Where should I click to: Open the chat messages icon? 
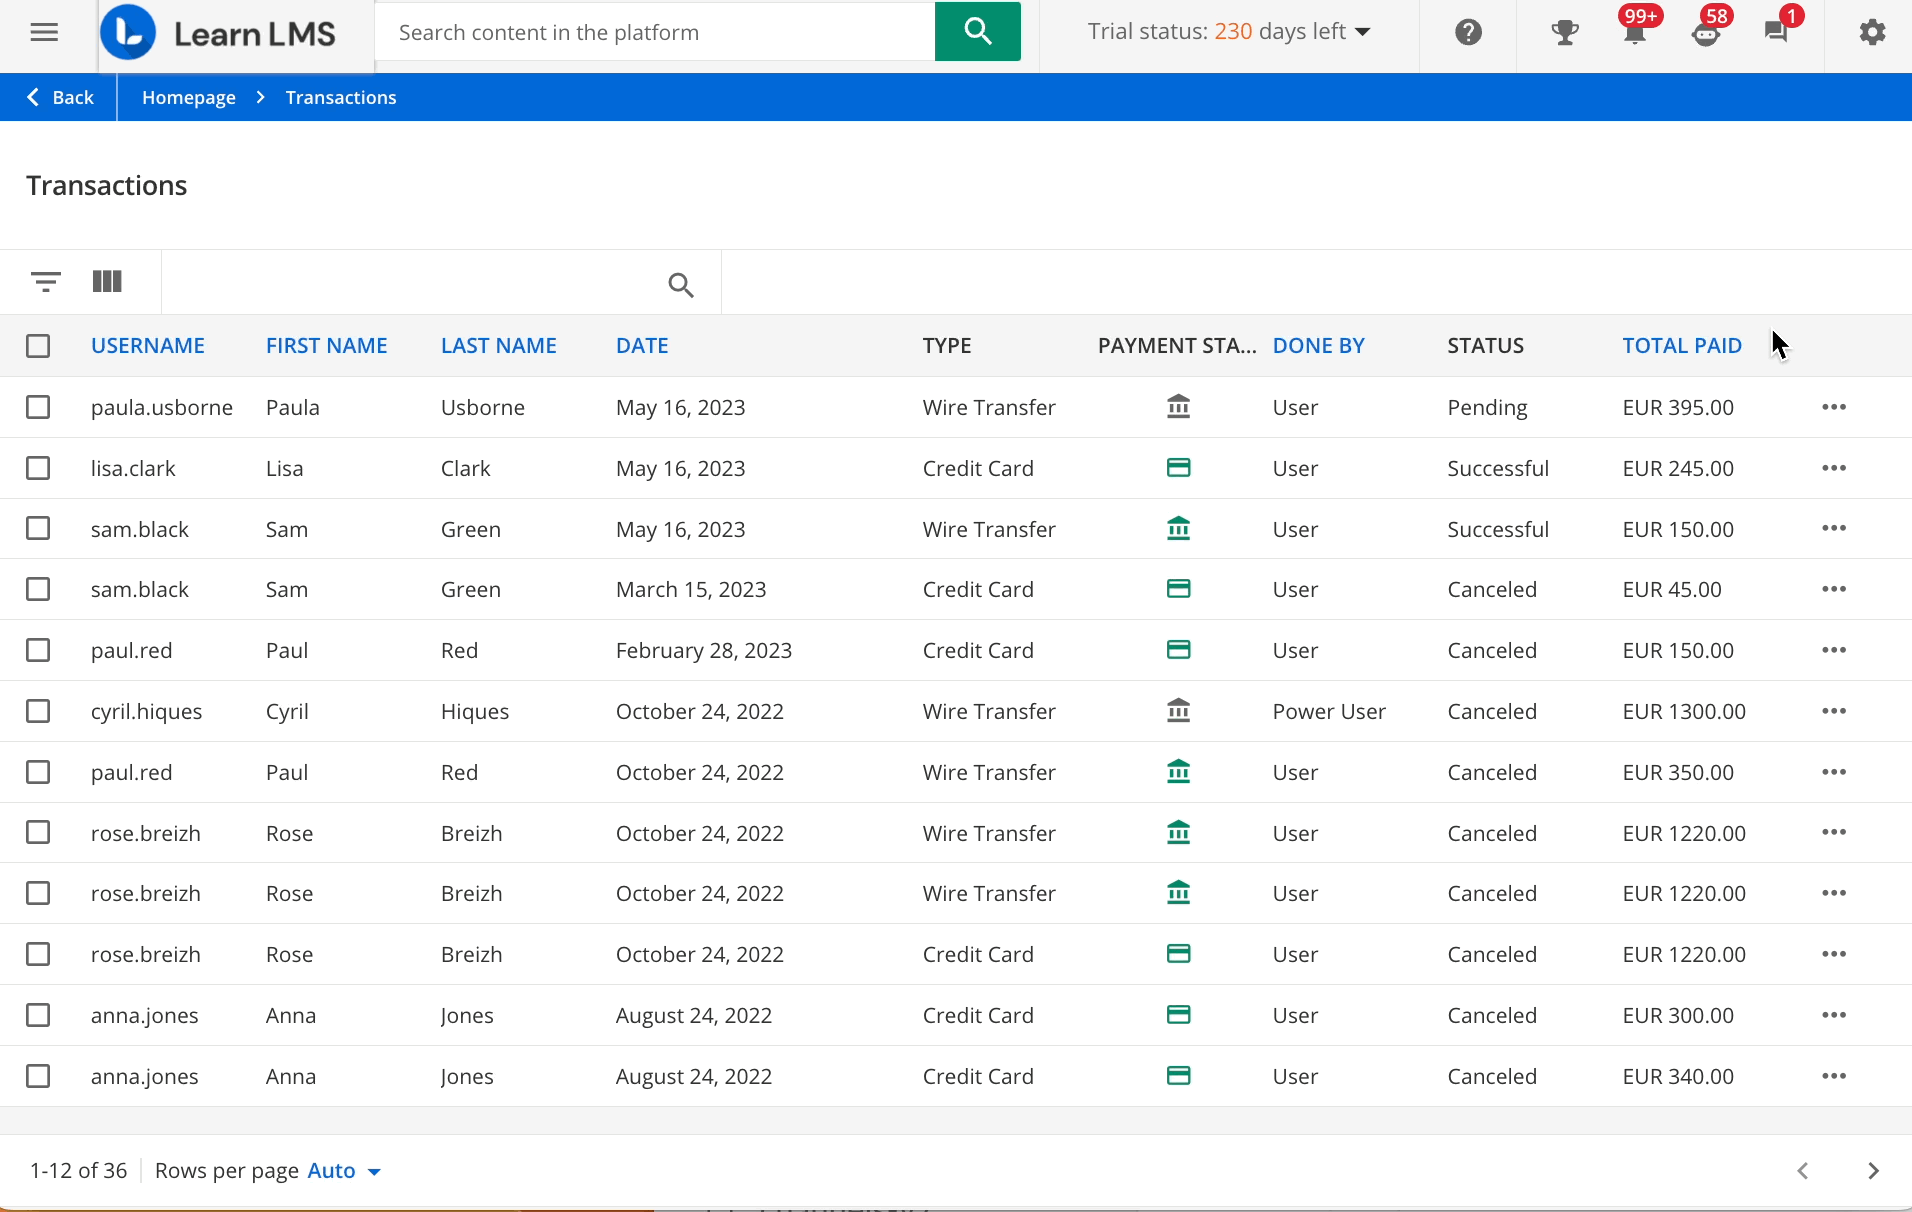point(1776,32)
